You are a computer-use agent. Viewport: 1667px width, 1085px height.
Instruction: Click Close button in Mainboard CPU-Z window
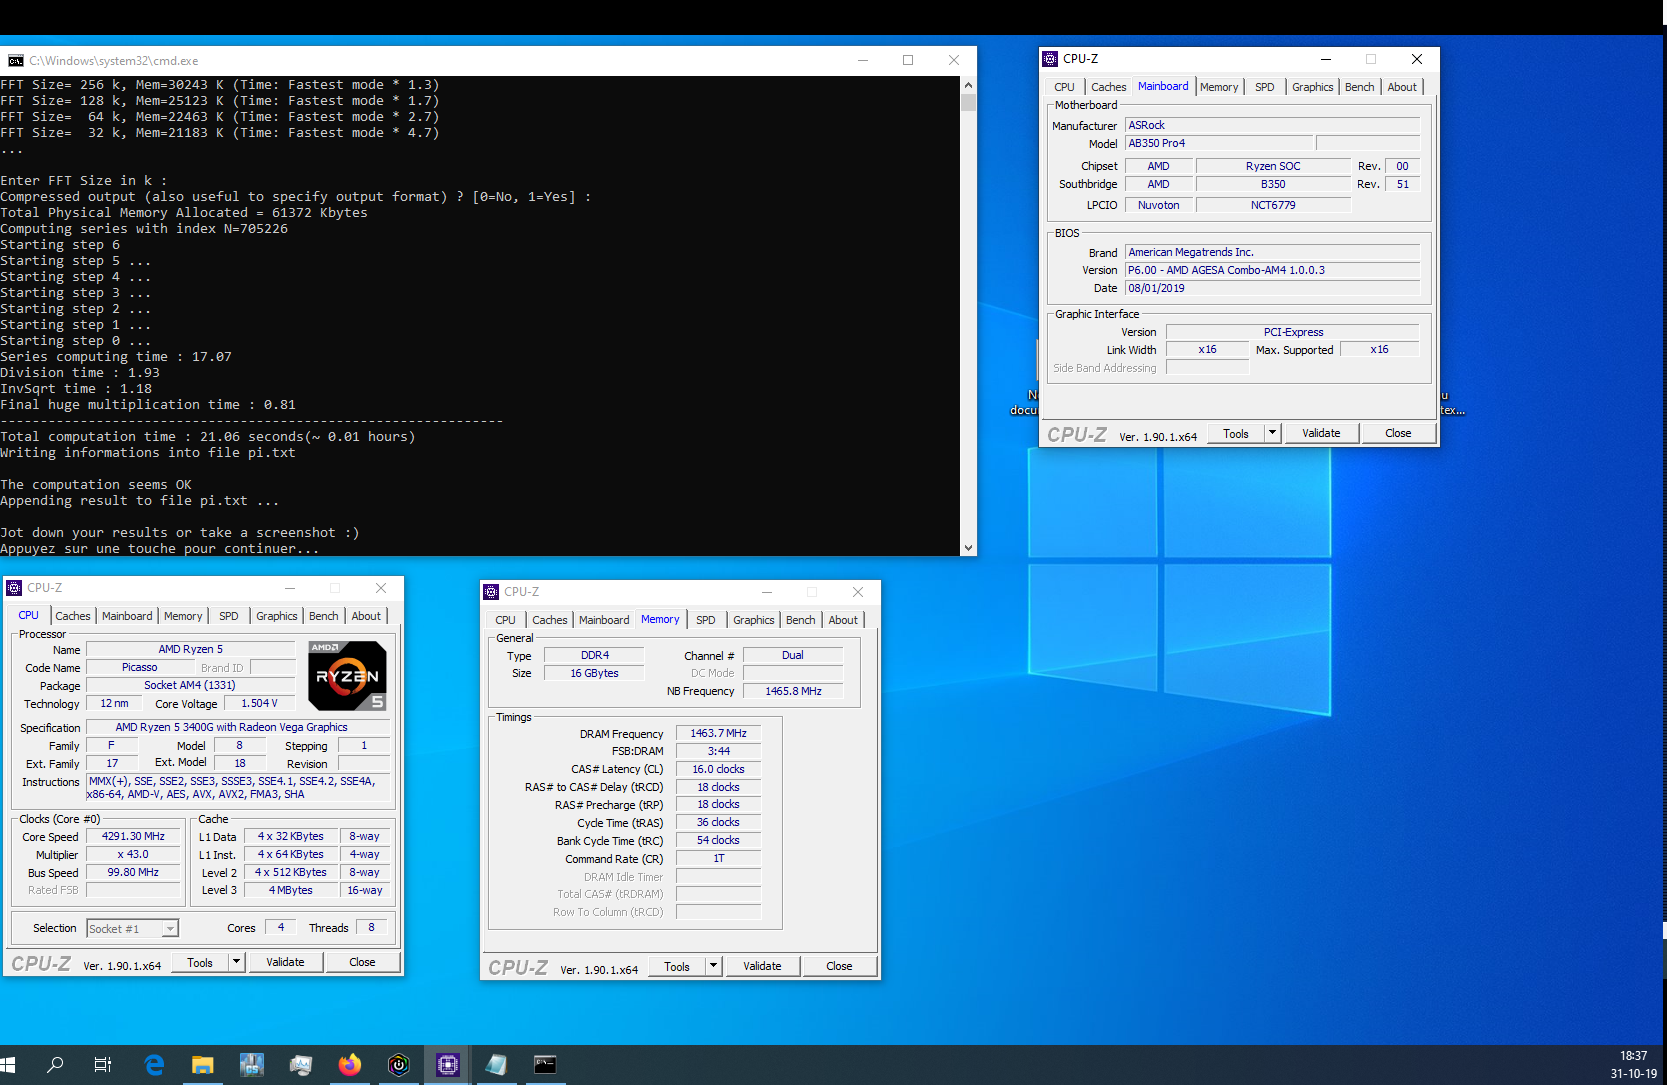1398,433
